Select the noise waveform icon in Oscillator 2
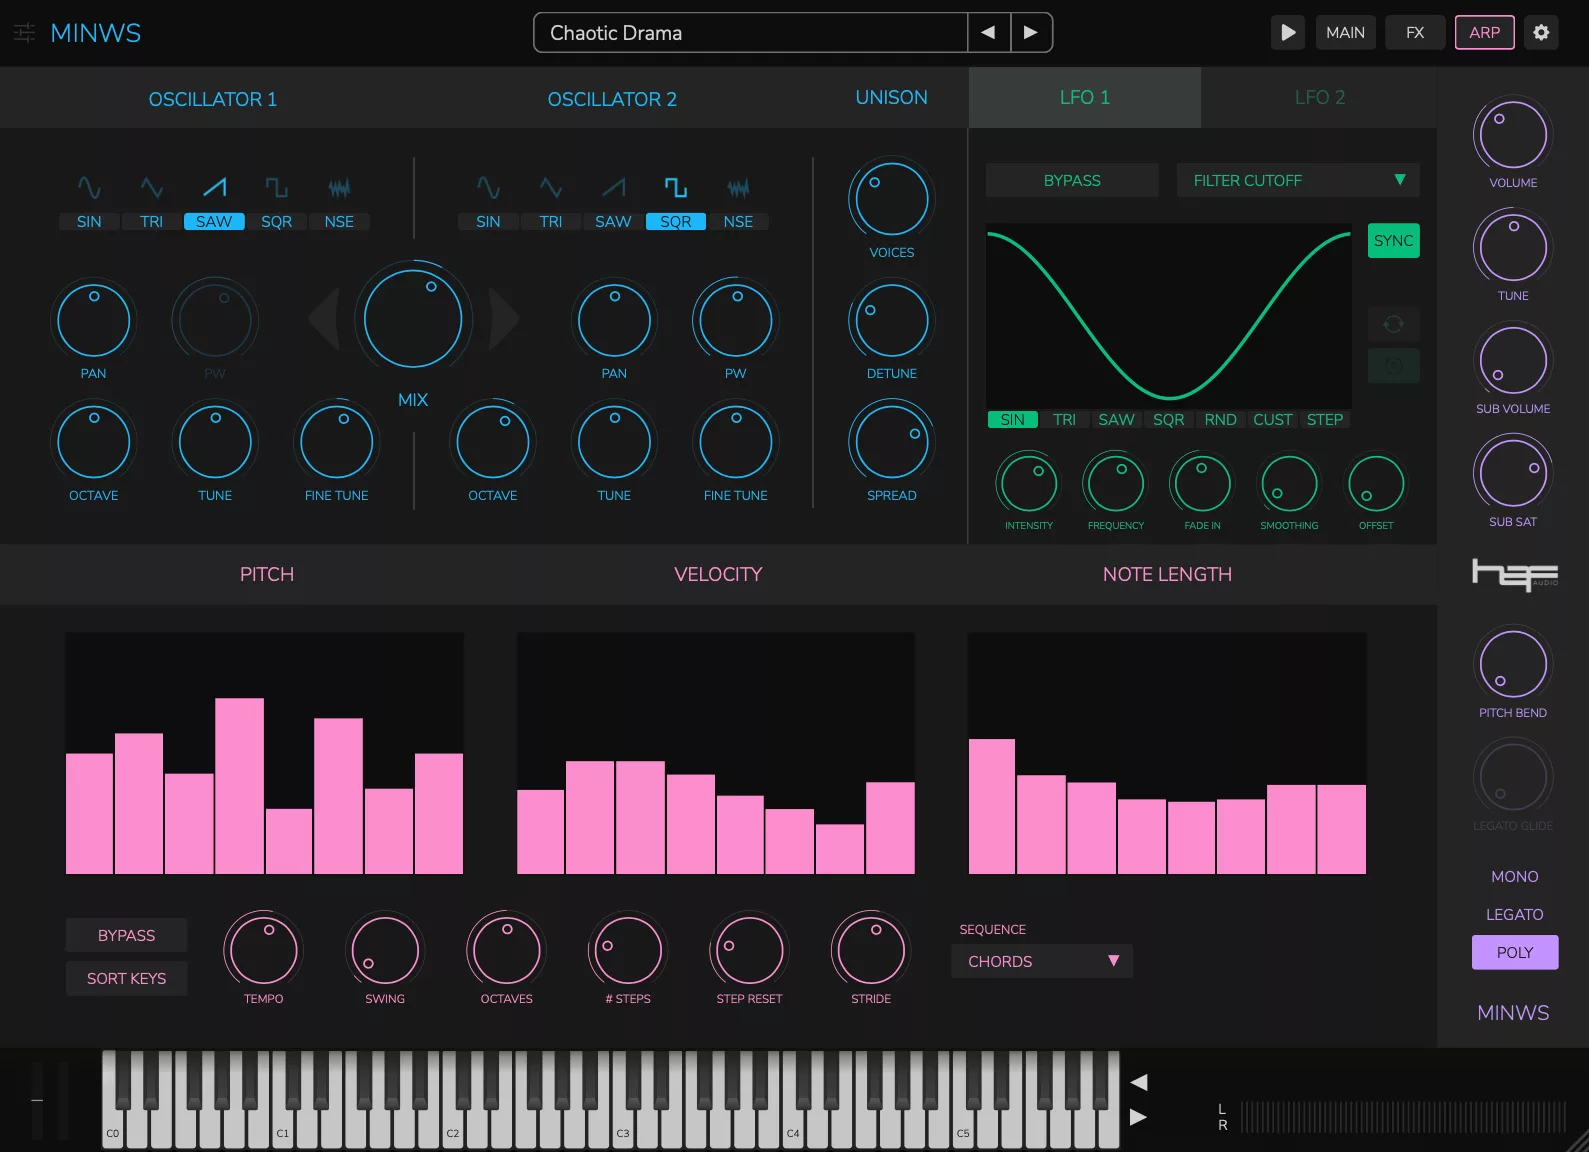The image size is (1589, 1152). click(x=738, y=188)
